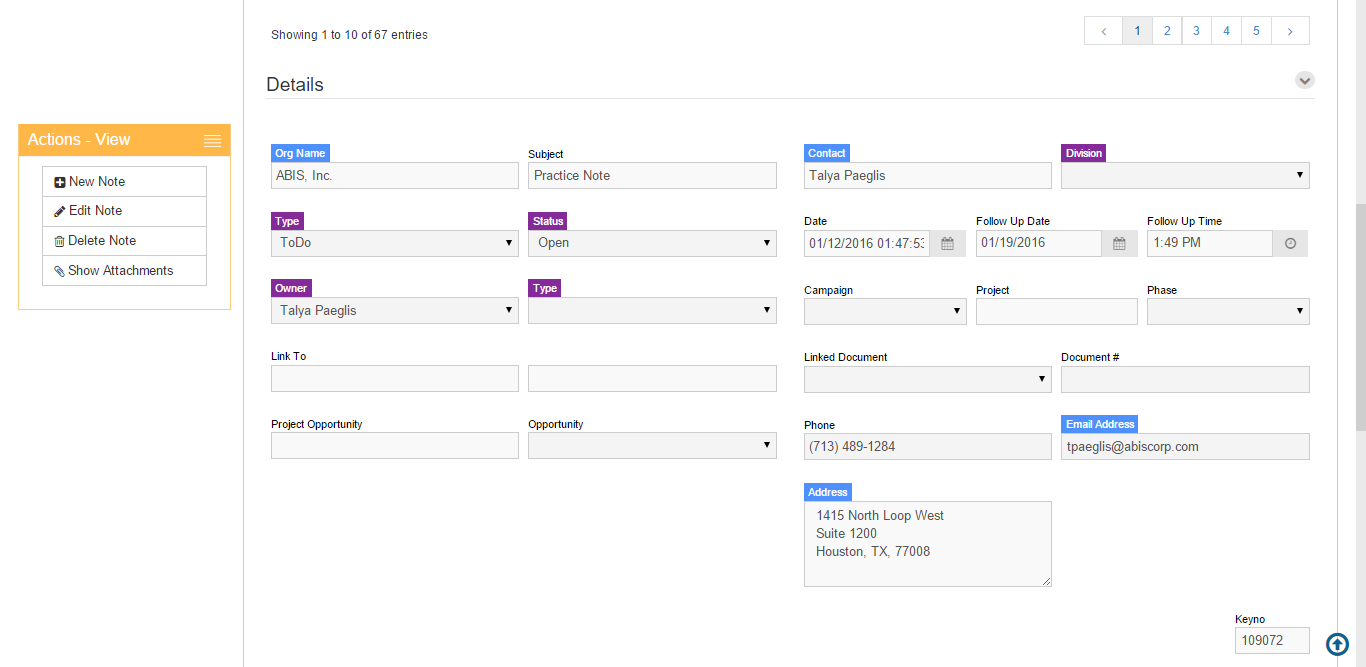
Task: Go to previous page of entries
Action: click(x=1103, y=31)
